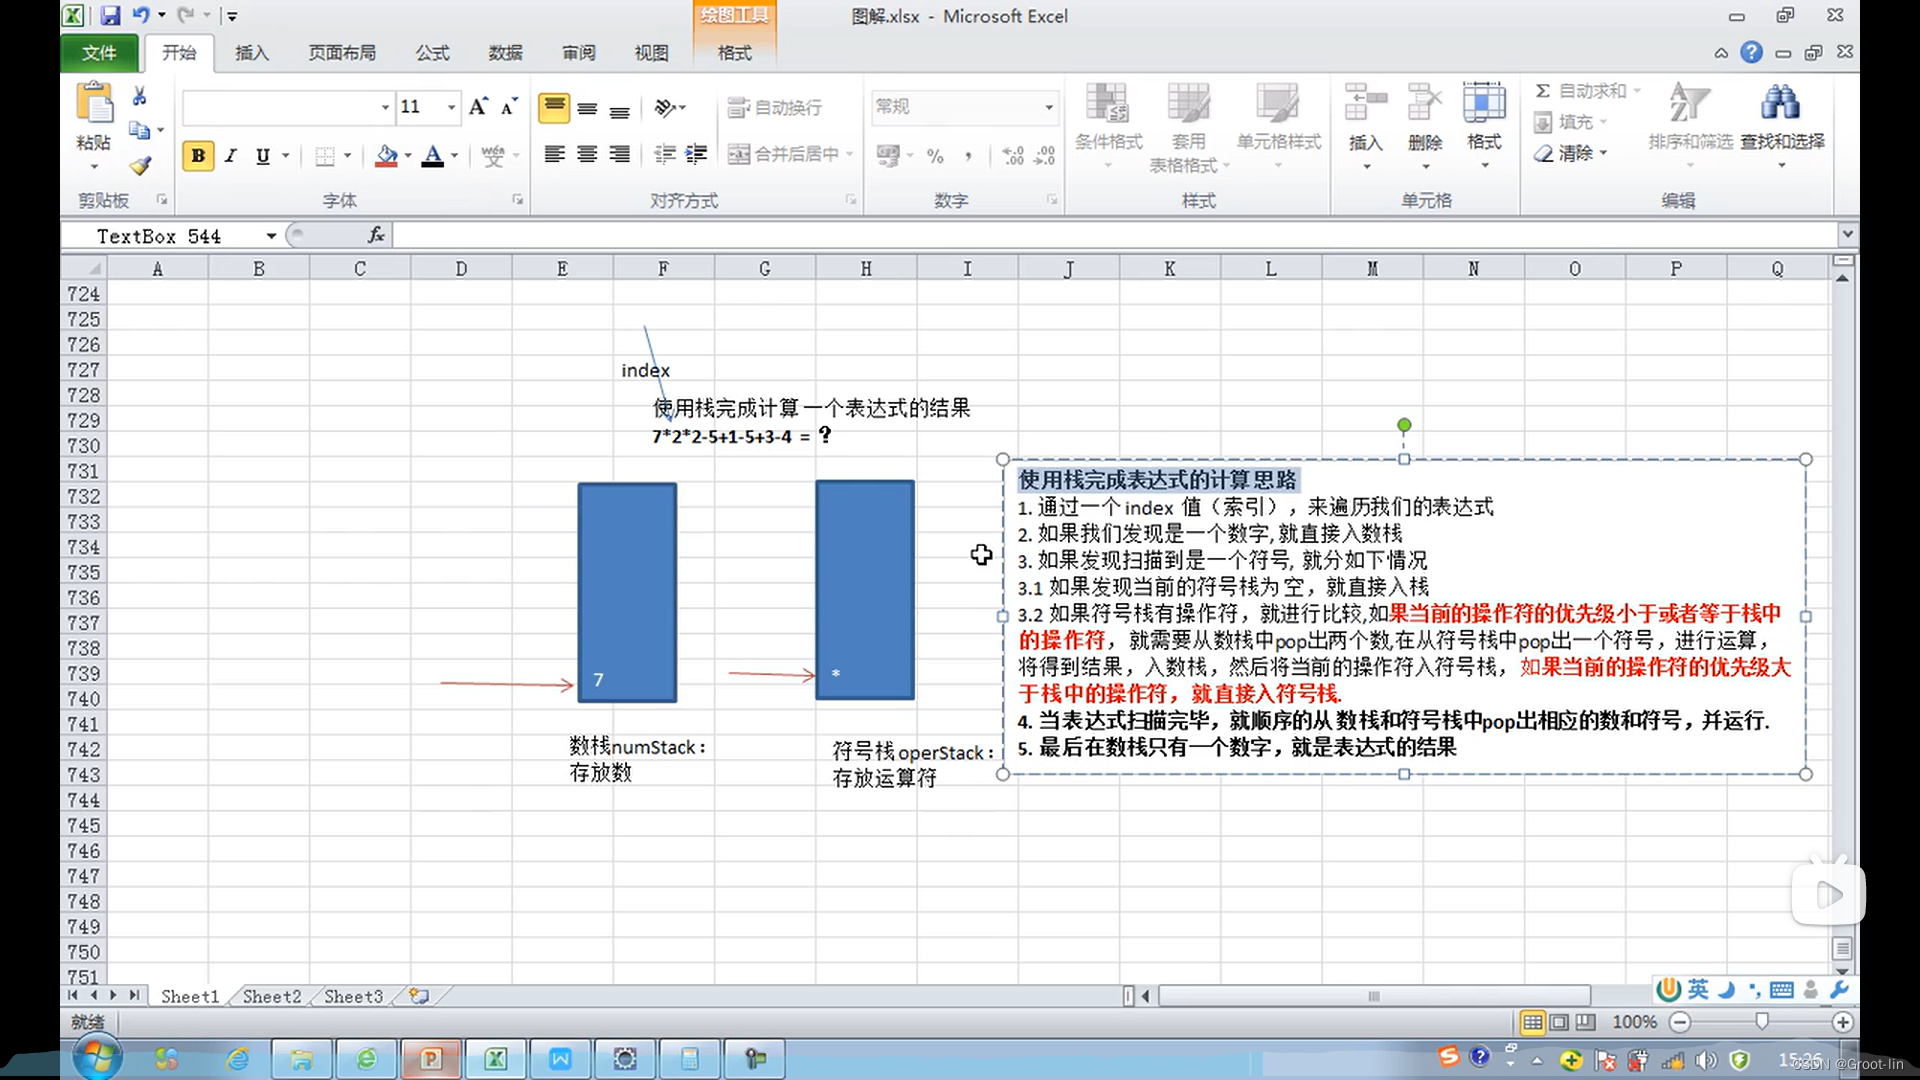The image size is (1920, 1080).
Task: Switch to the Sheet2 worksheet tab
Action: pos(271,996)
